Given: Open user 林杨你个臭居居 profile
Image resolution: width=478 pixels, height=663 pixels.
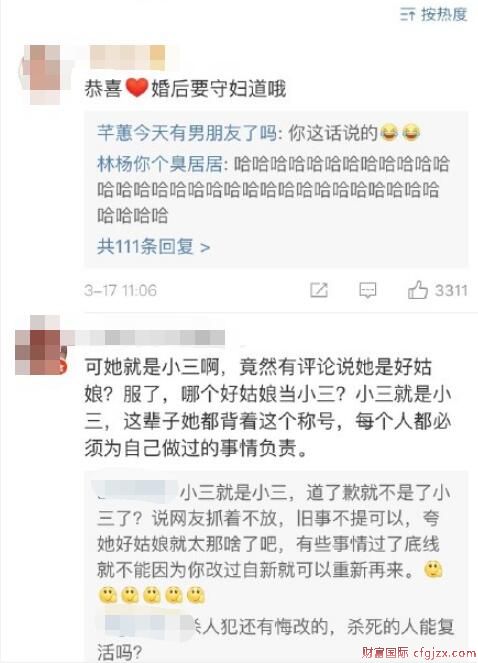Looking at the screenshot, I should (x=159, y=164).
